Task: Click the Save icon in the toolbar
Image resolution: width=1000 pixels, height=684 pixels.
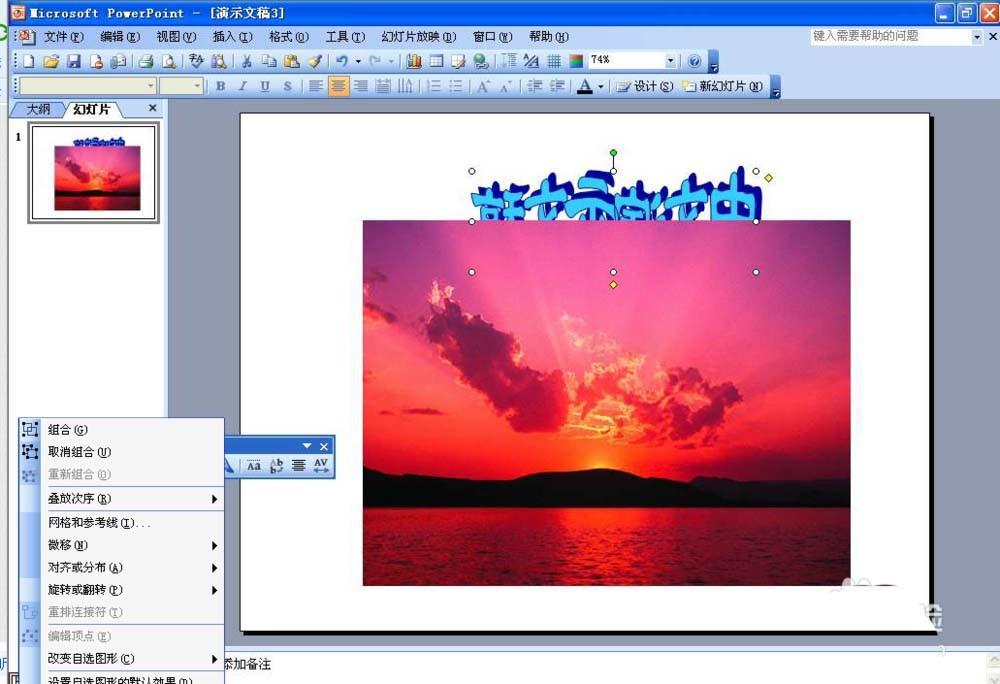Action: [73, 62]
